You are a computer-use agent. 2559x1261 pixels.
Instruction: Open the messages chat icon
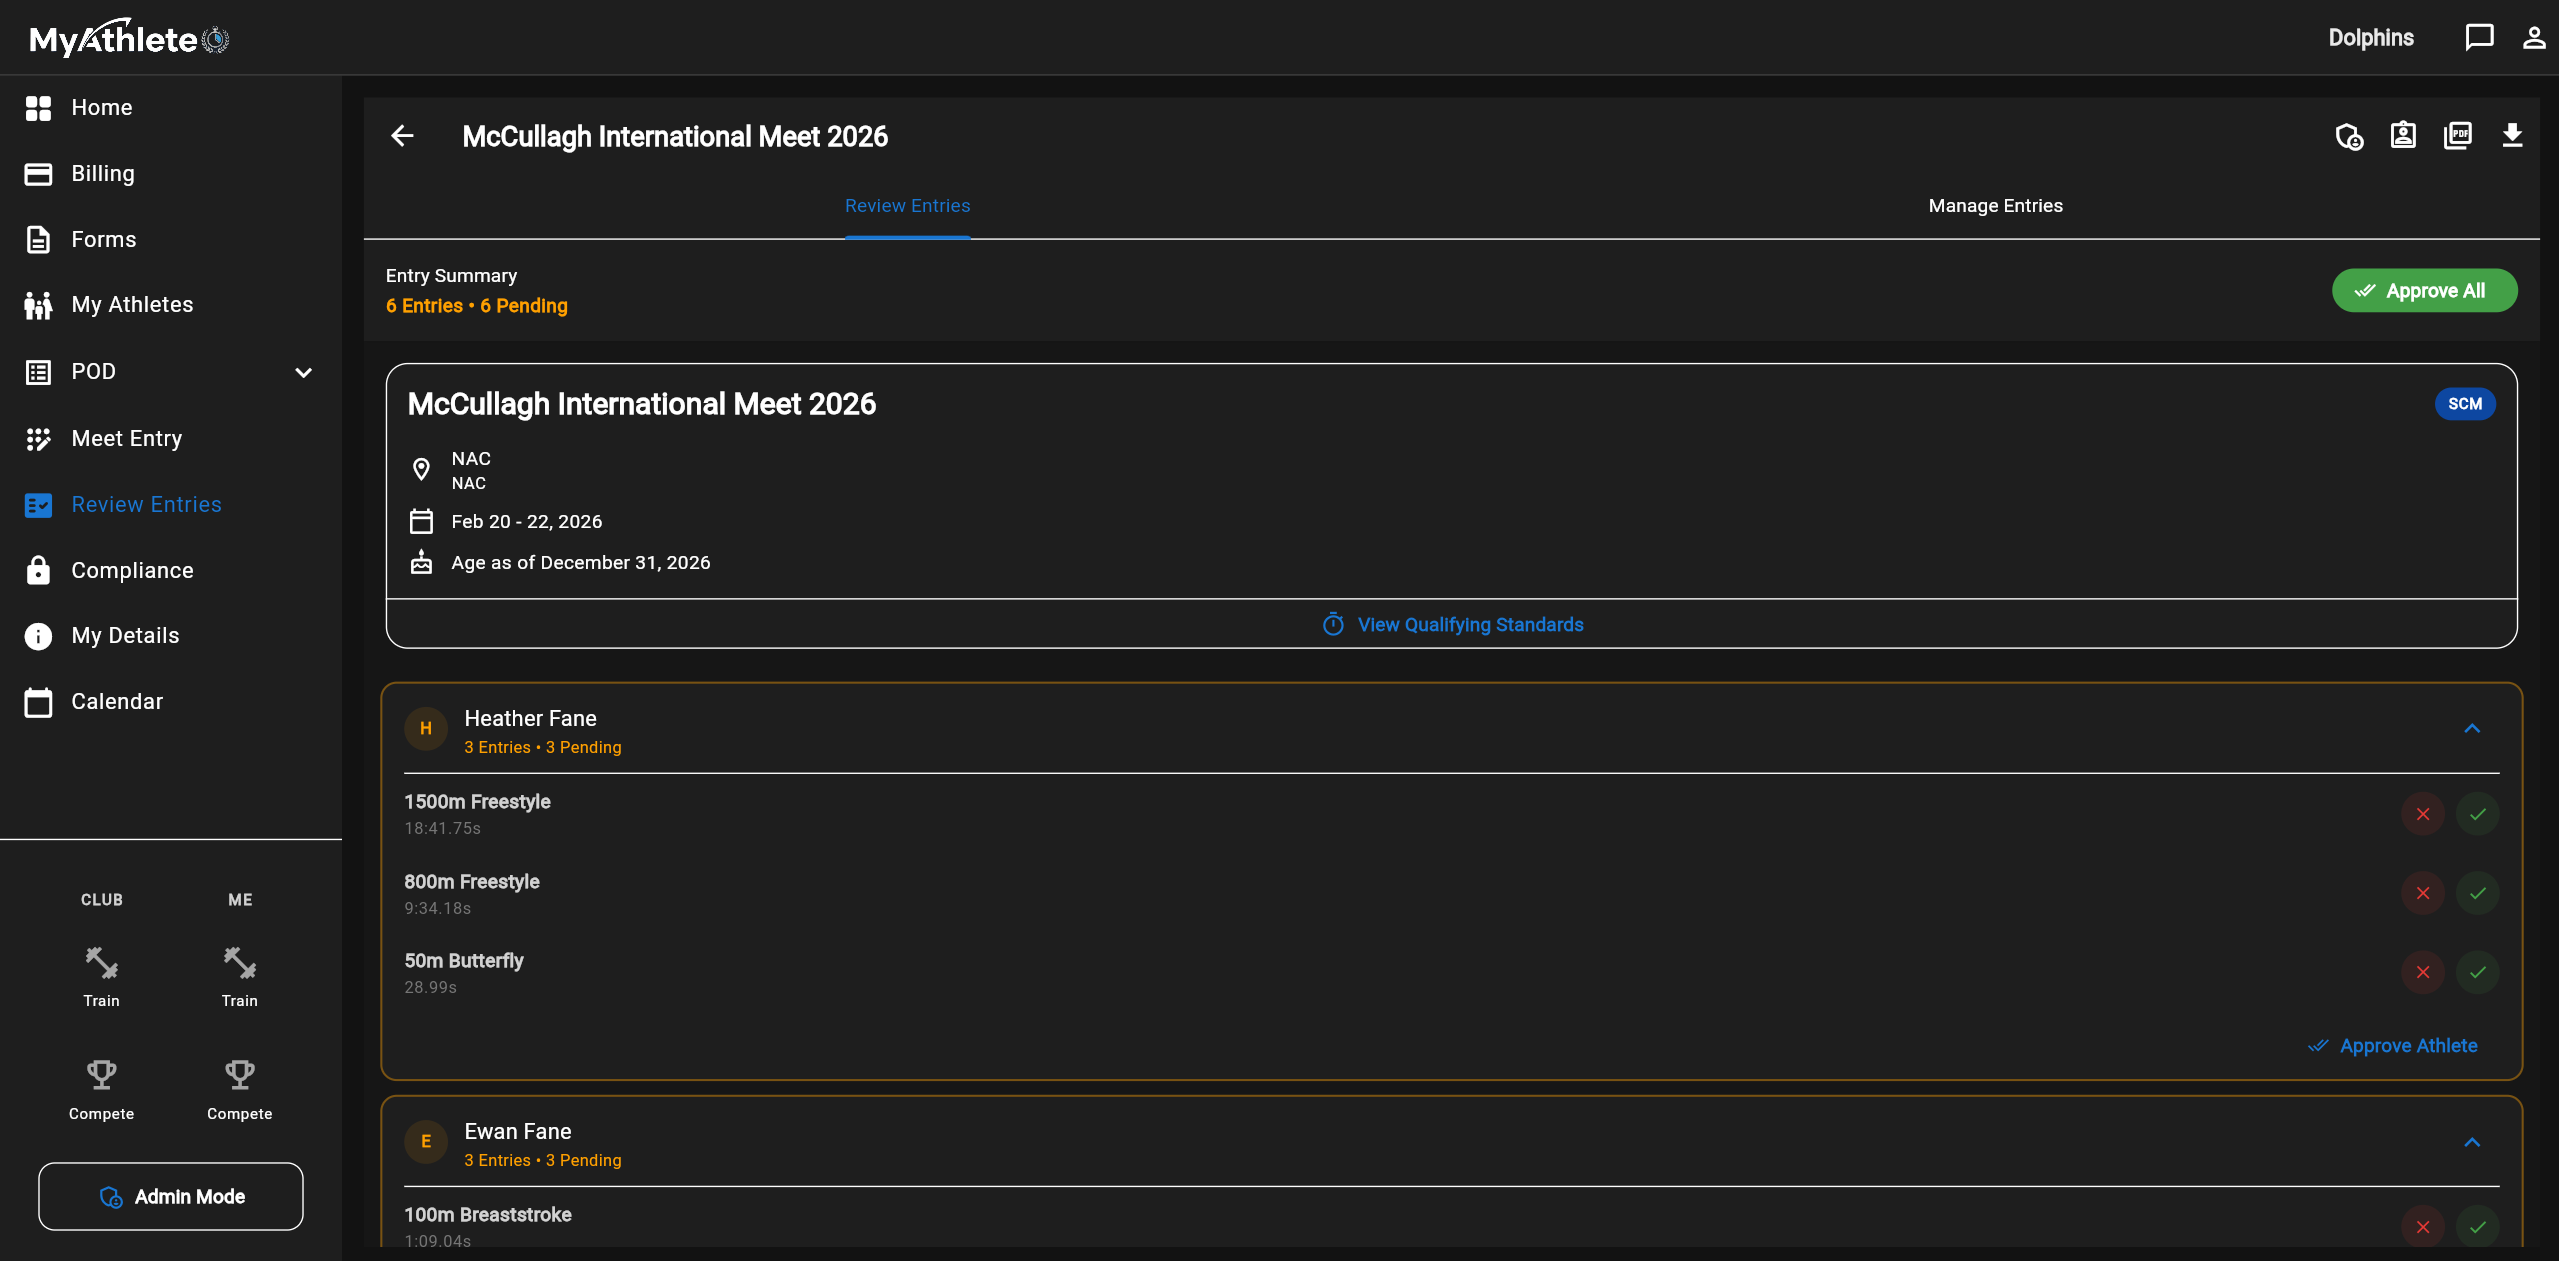click(2478, 38)
